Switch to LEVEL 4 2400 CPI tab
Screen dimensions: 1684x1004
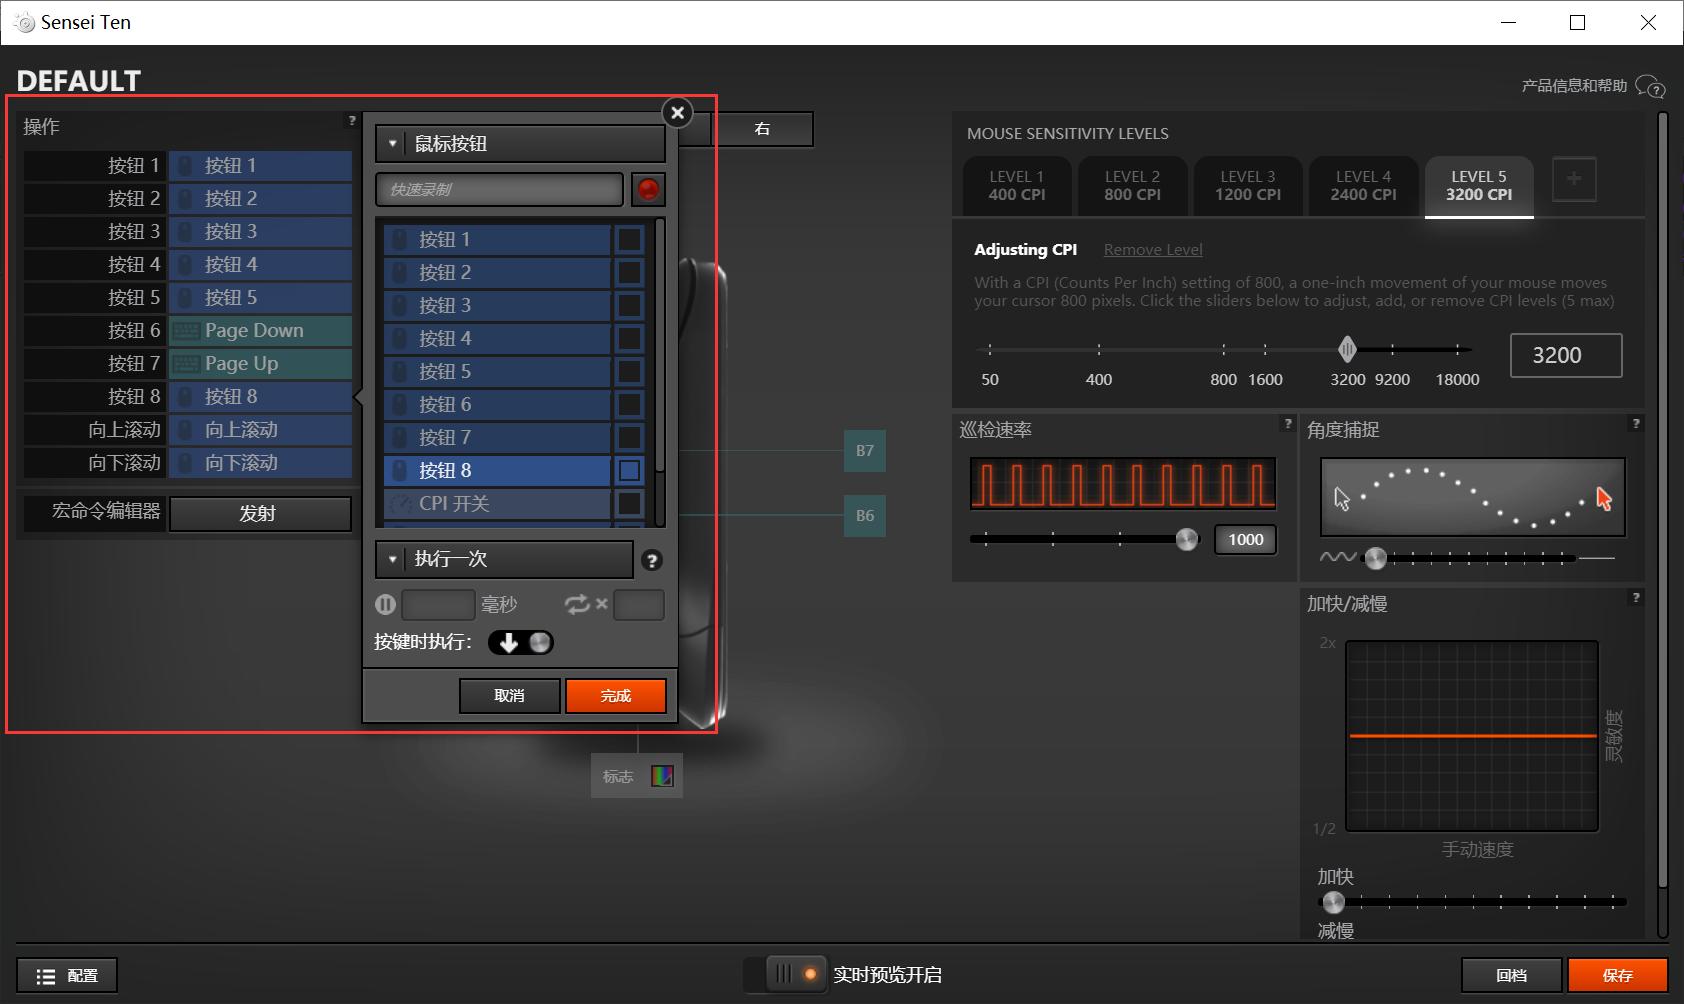(1363, 186)
